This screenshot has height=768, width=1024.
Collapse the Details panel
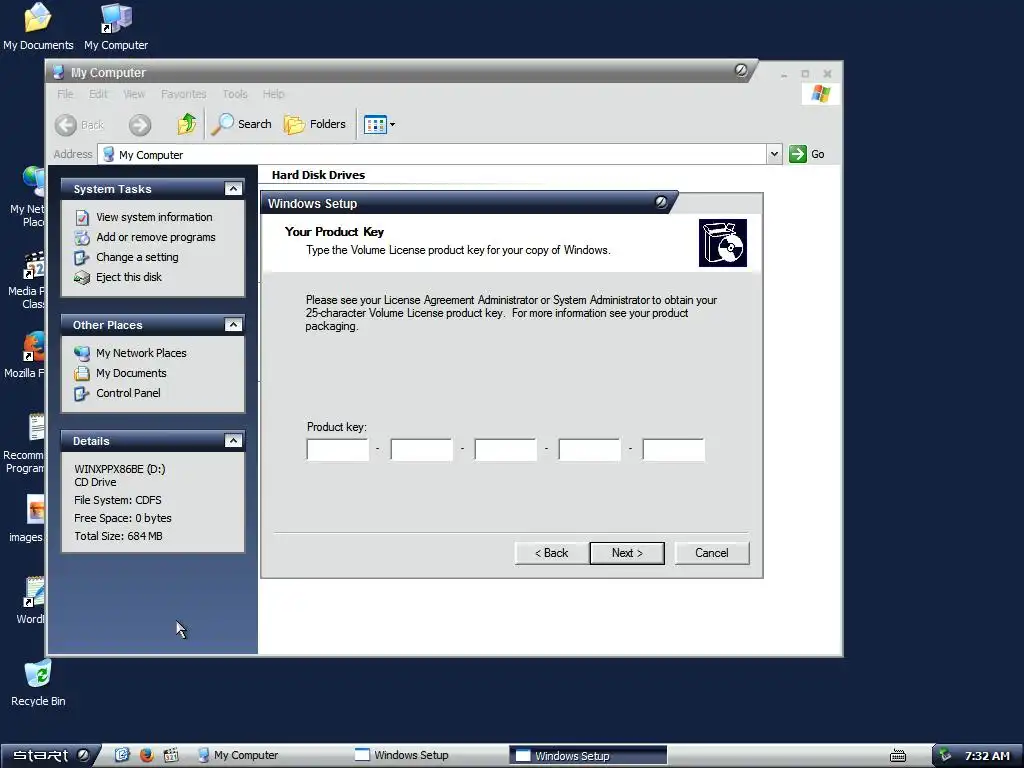point(233,441)
